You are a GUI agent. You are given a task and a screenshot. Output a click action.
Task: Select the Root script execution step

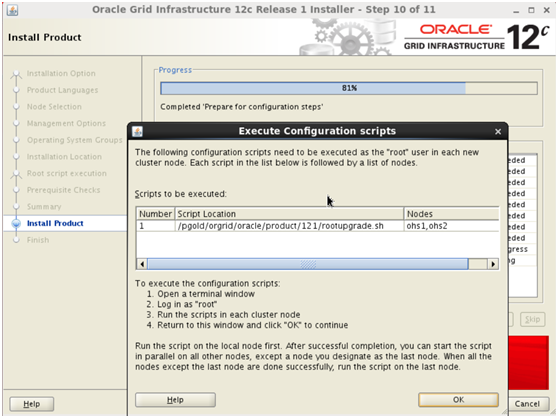(67, 173)
